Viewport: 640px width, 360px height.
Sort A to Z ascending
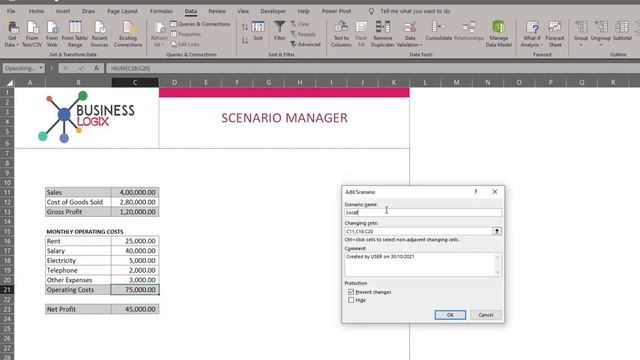tap(244, 27)
